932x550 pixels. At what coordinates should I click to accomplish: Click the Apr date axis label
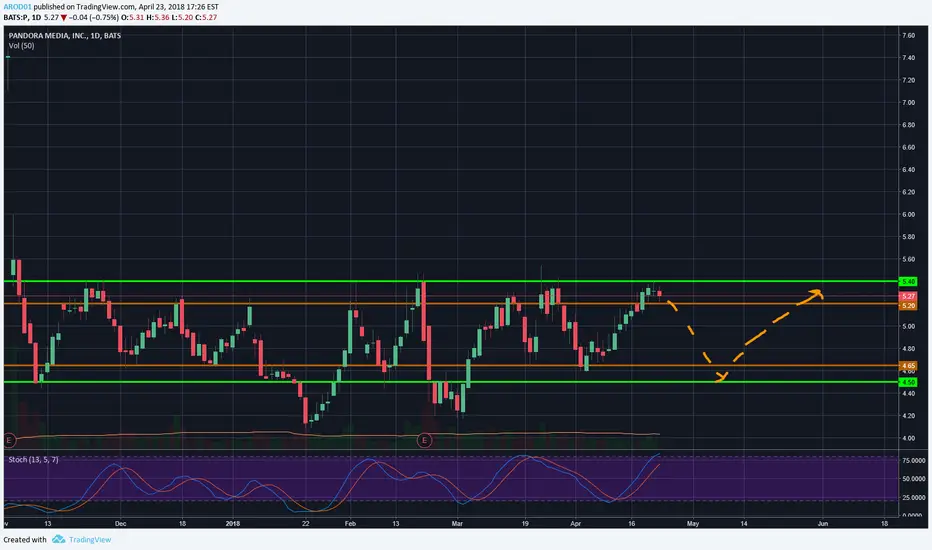coord(575,524)
